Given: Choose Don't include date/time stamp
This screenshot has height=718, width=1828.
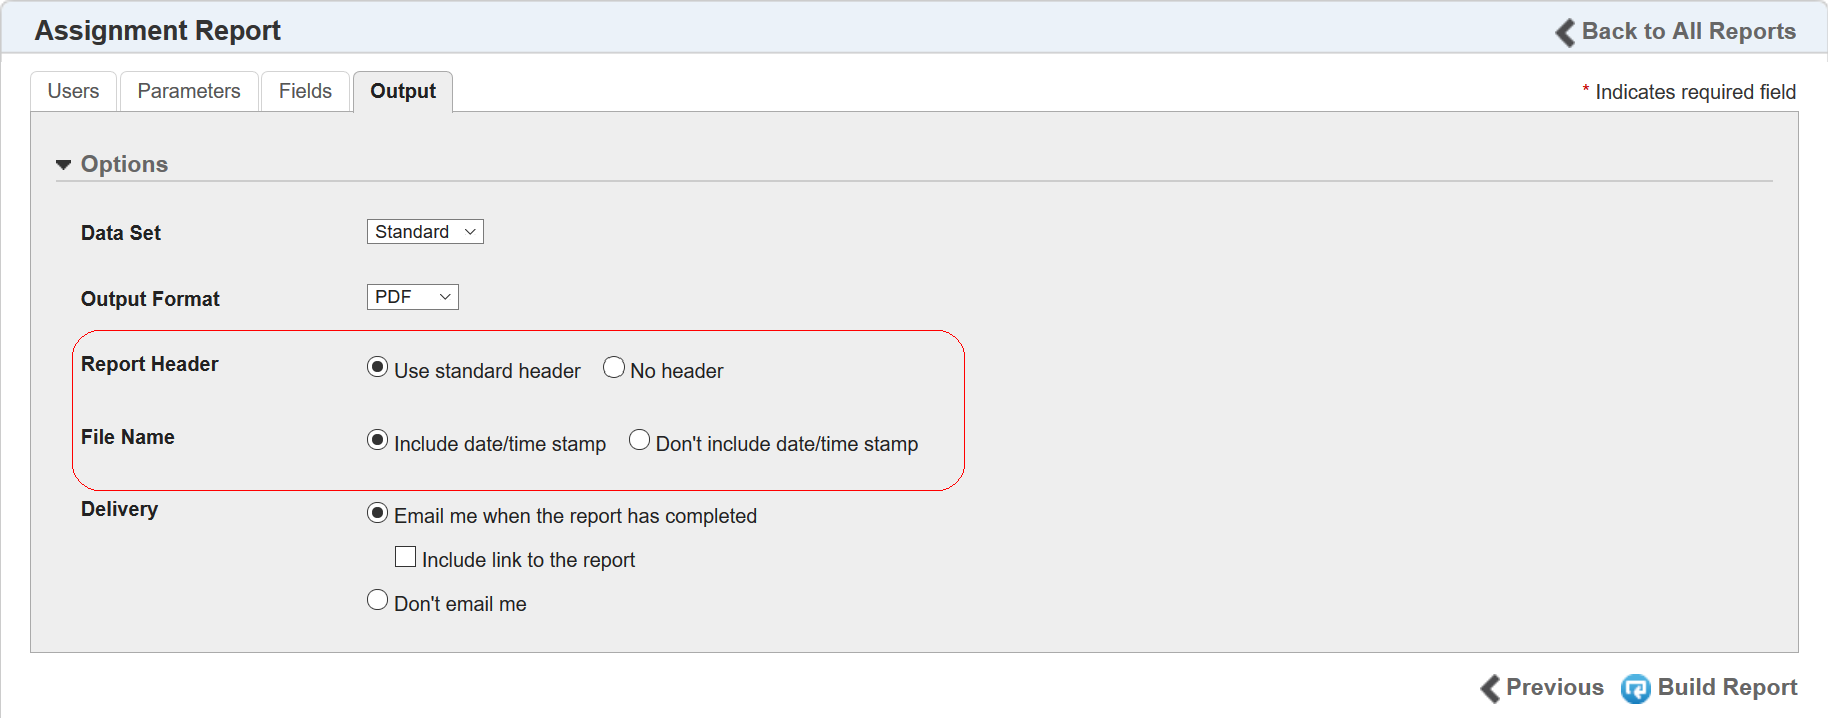Looking at the screenshot, I should 639,440.
